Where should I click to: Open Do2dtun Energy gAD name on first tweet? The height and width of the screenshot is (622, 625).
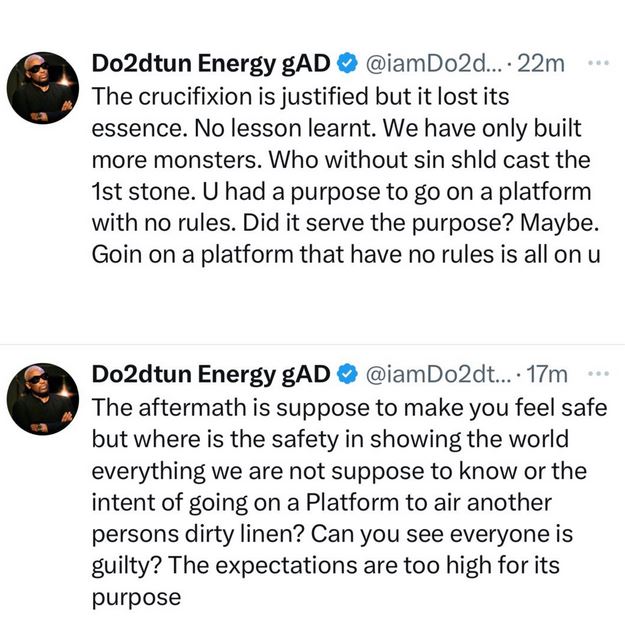(x=210, y=64)
